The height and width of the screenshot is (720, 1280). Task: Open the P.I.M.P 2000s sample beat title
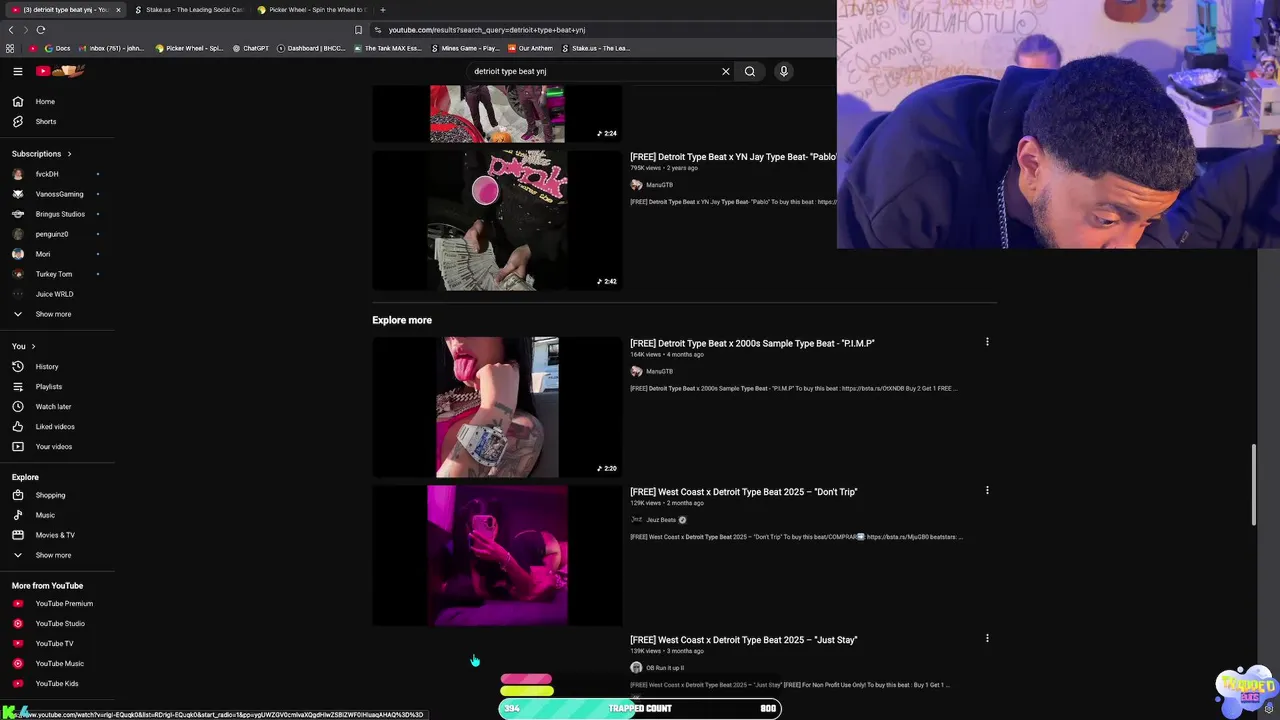pos(752,343)
